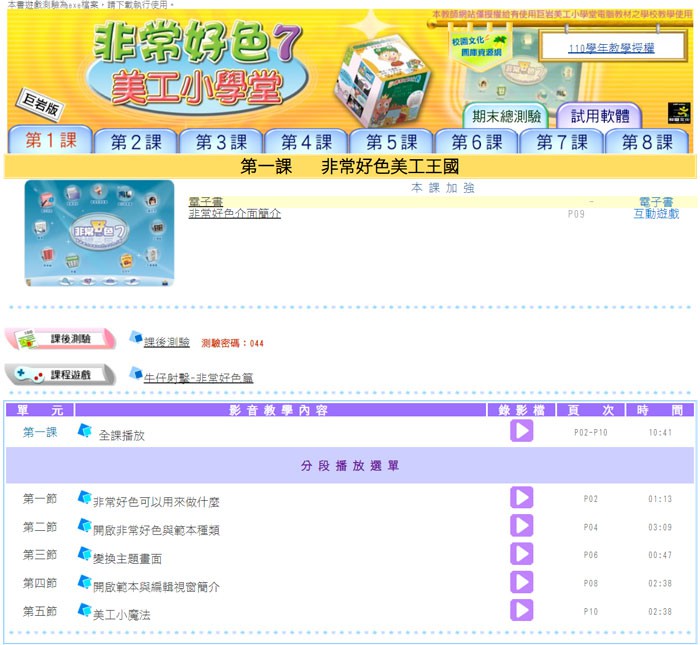Play the 變換主題畫面 recording
Viewport: 700px width, 645px height.
(x=521, y=554)
